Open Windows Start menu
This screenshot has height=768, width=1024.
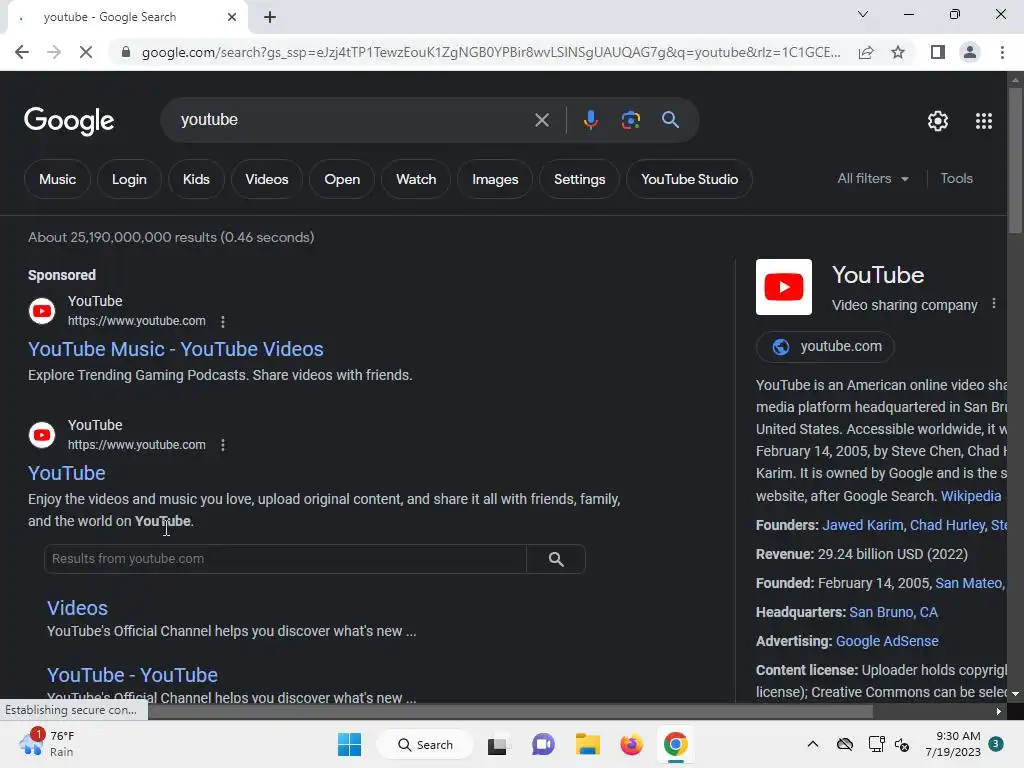coord(349,744)
